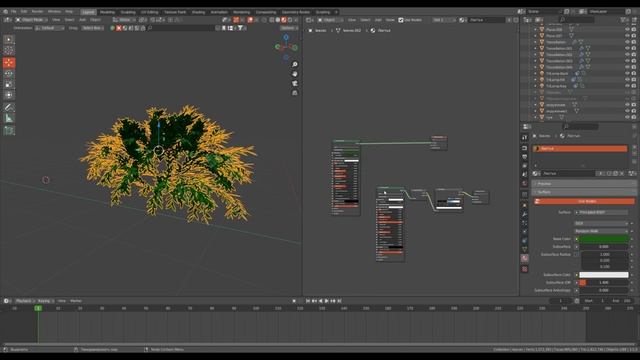Open the Slot 1 dropdown in node editor
This screenshot has height=360, width=640.
tap(444, 20)
